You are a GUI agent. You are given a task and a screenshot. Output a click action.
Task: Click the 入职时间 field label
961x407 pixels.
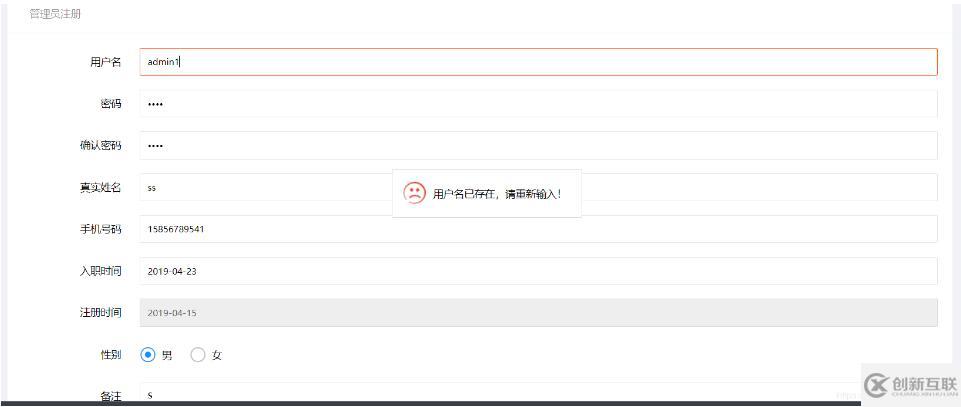(101, 271)
